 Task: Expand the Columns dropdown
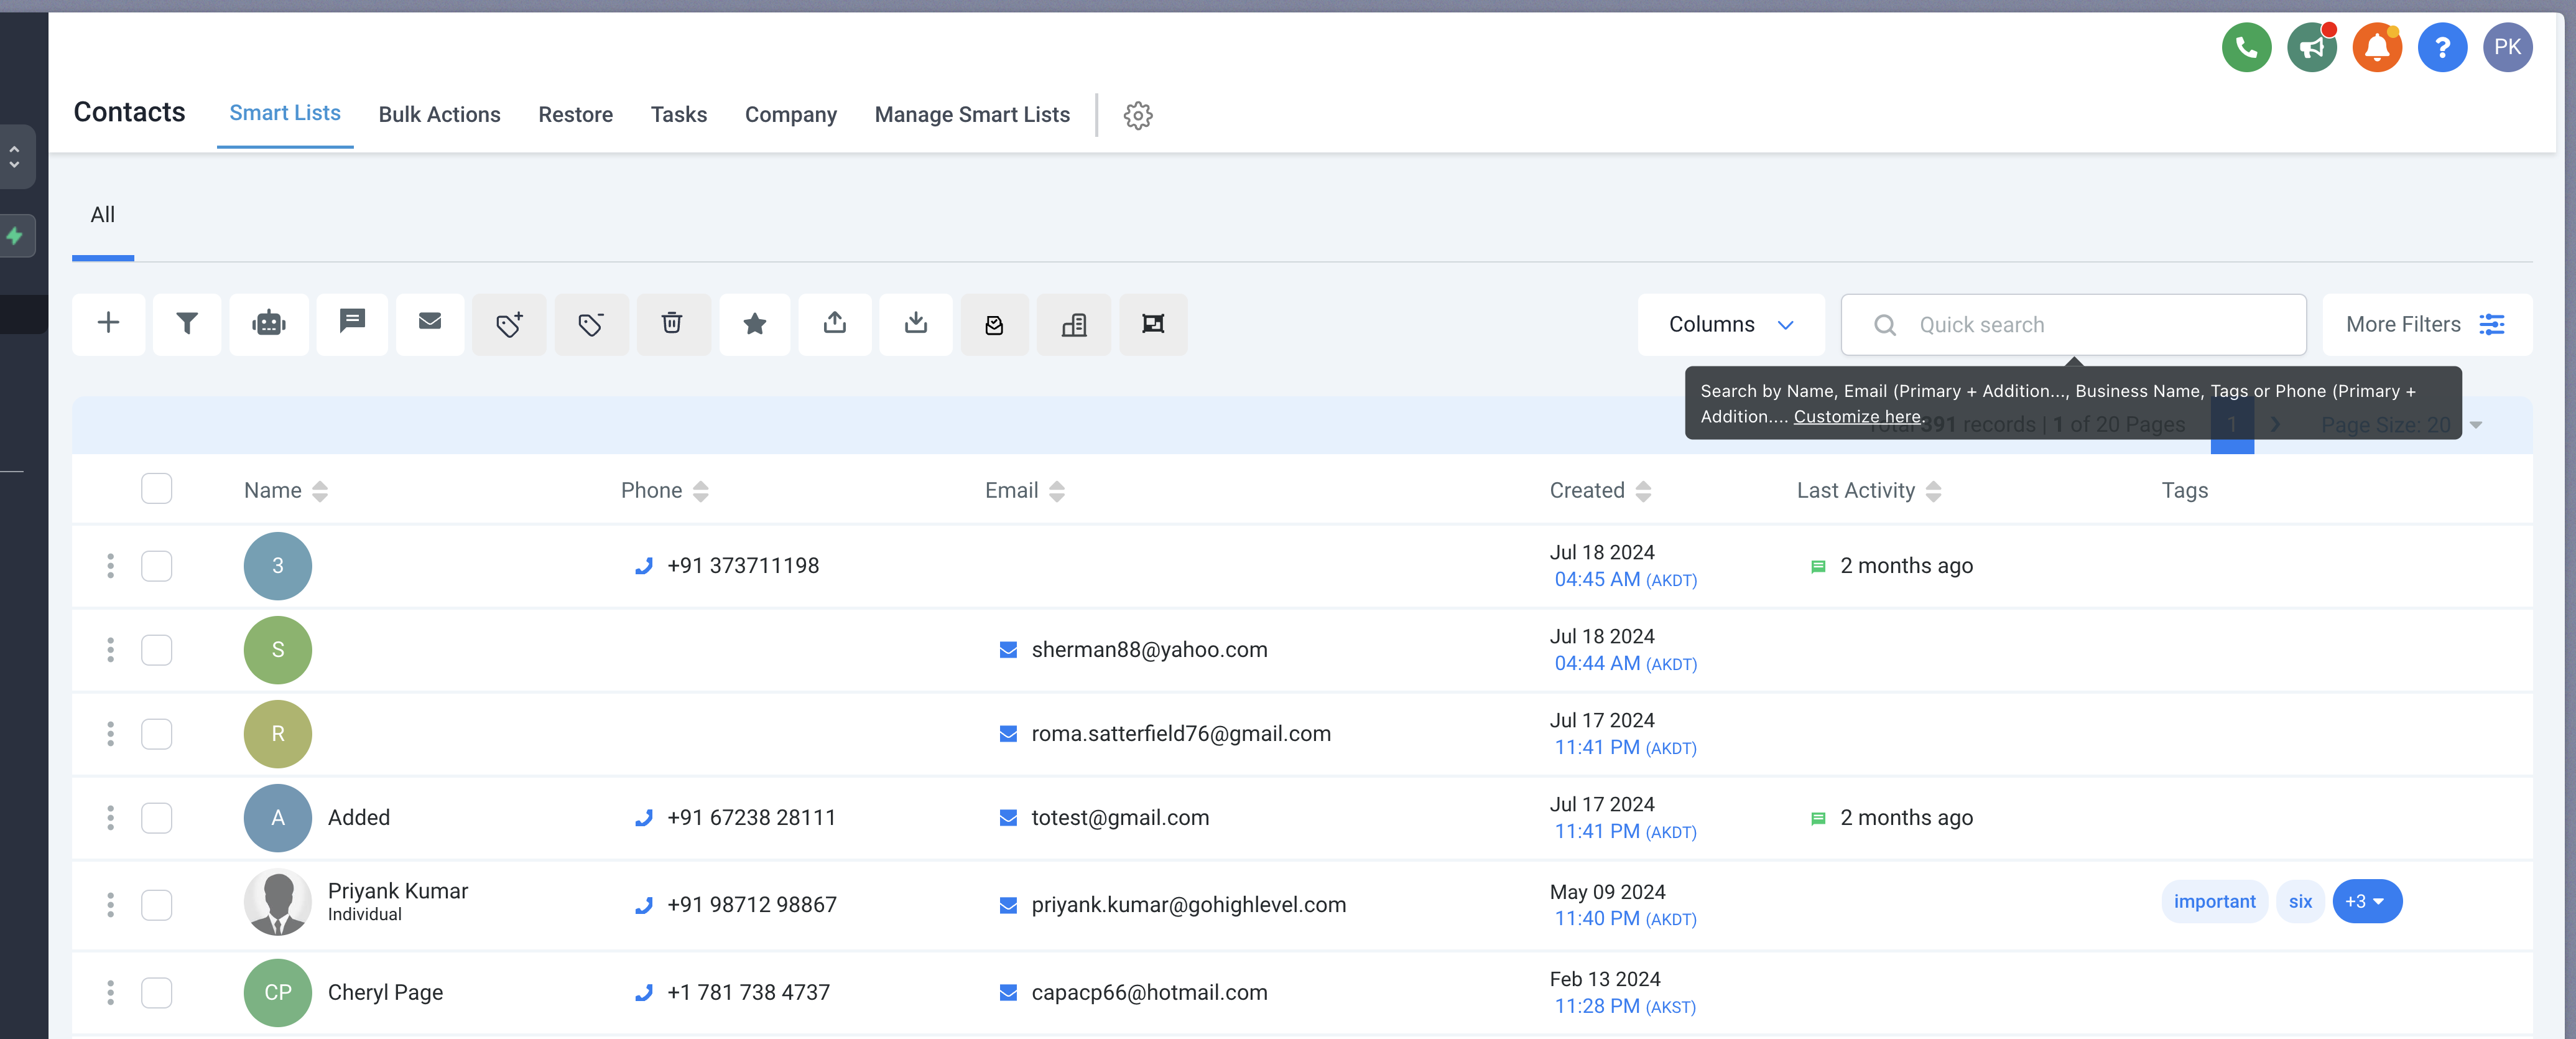click(x=1731, y=324)
